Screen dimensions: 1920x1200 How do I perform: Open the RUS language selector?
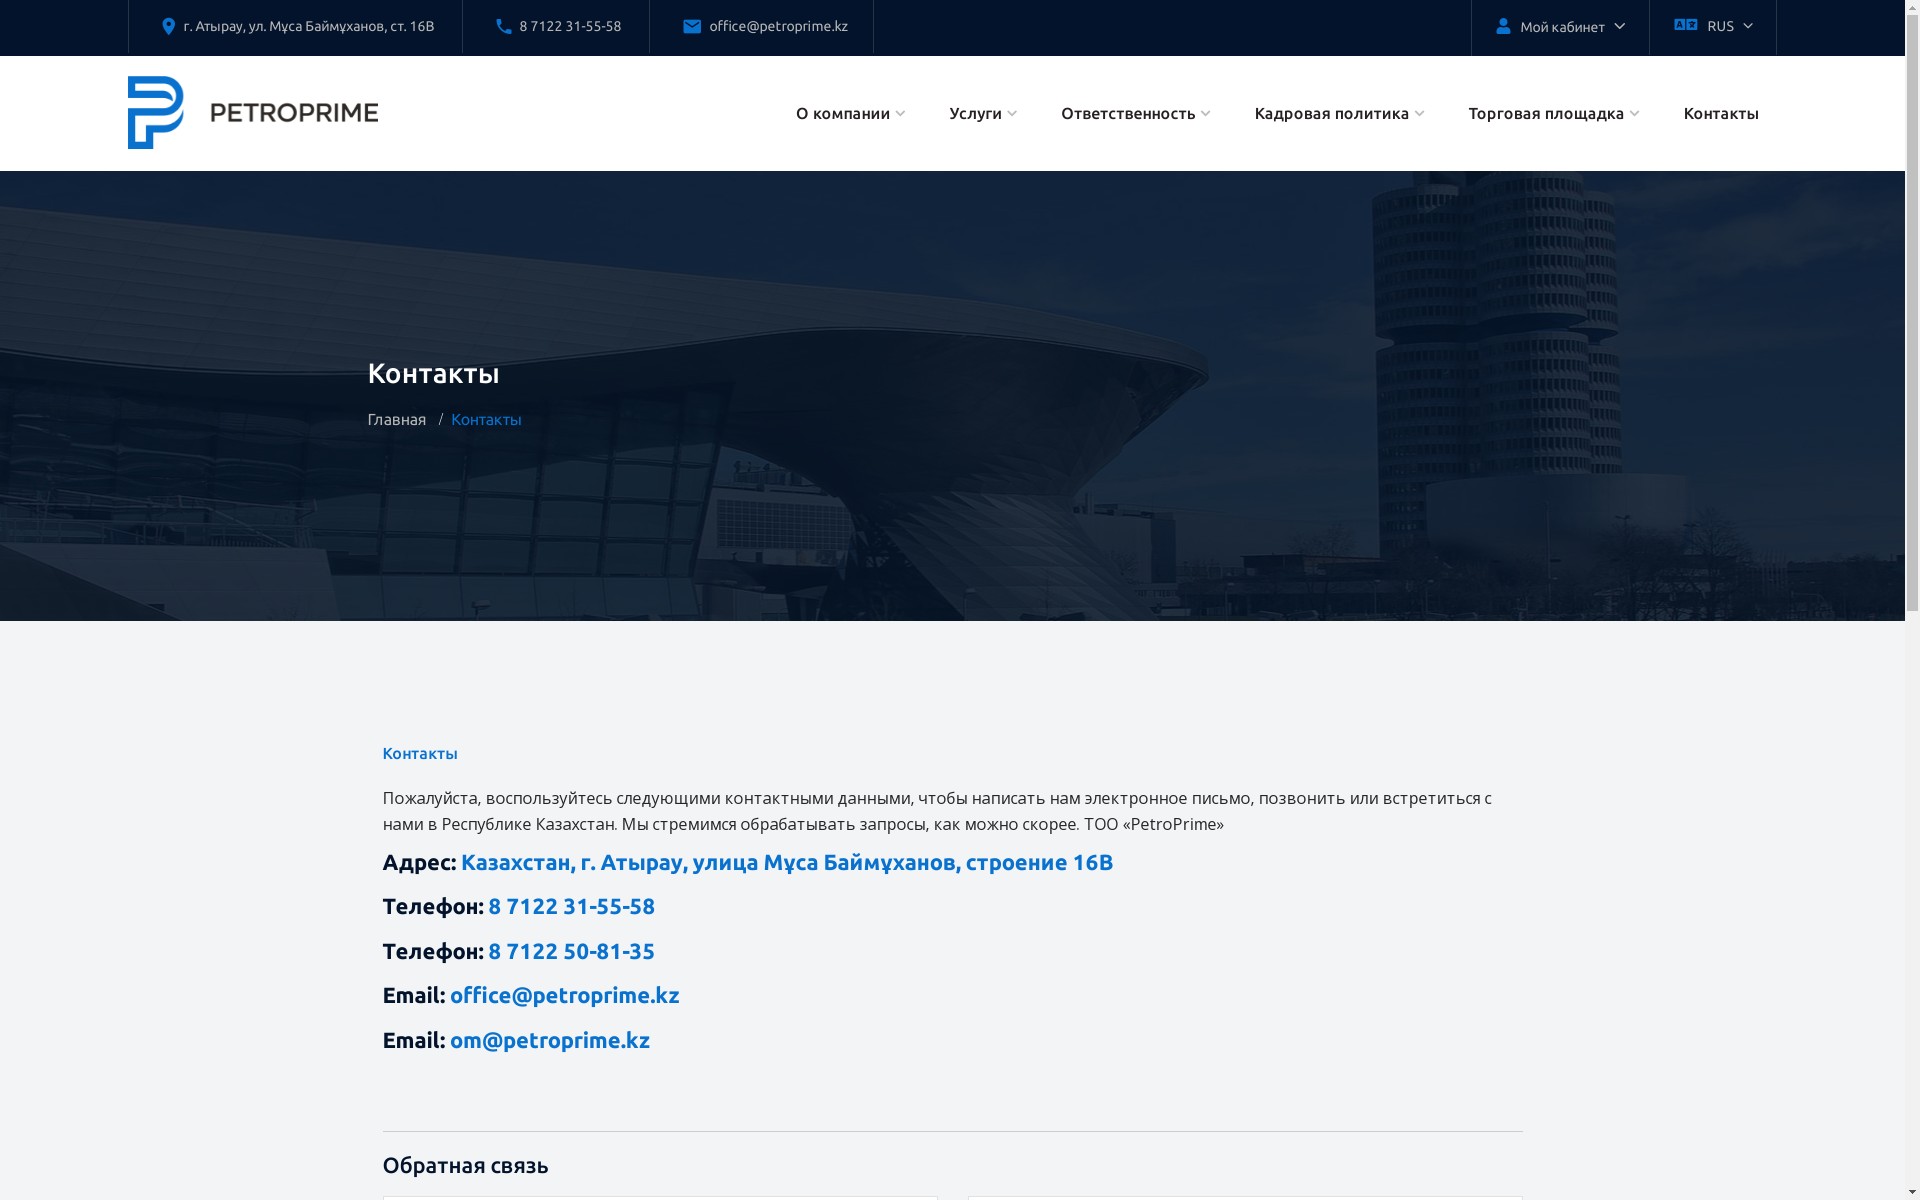click(1721, 27)
